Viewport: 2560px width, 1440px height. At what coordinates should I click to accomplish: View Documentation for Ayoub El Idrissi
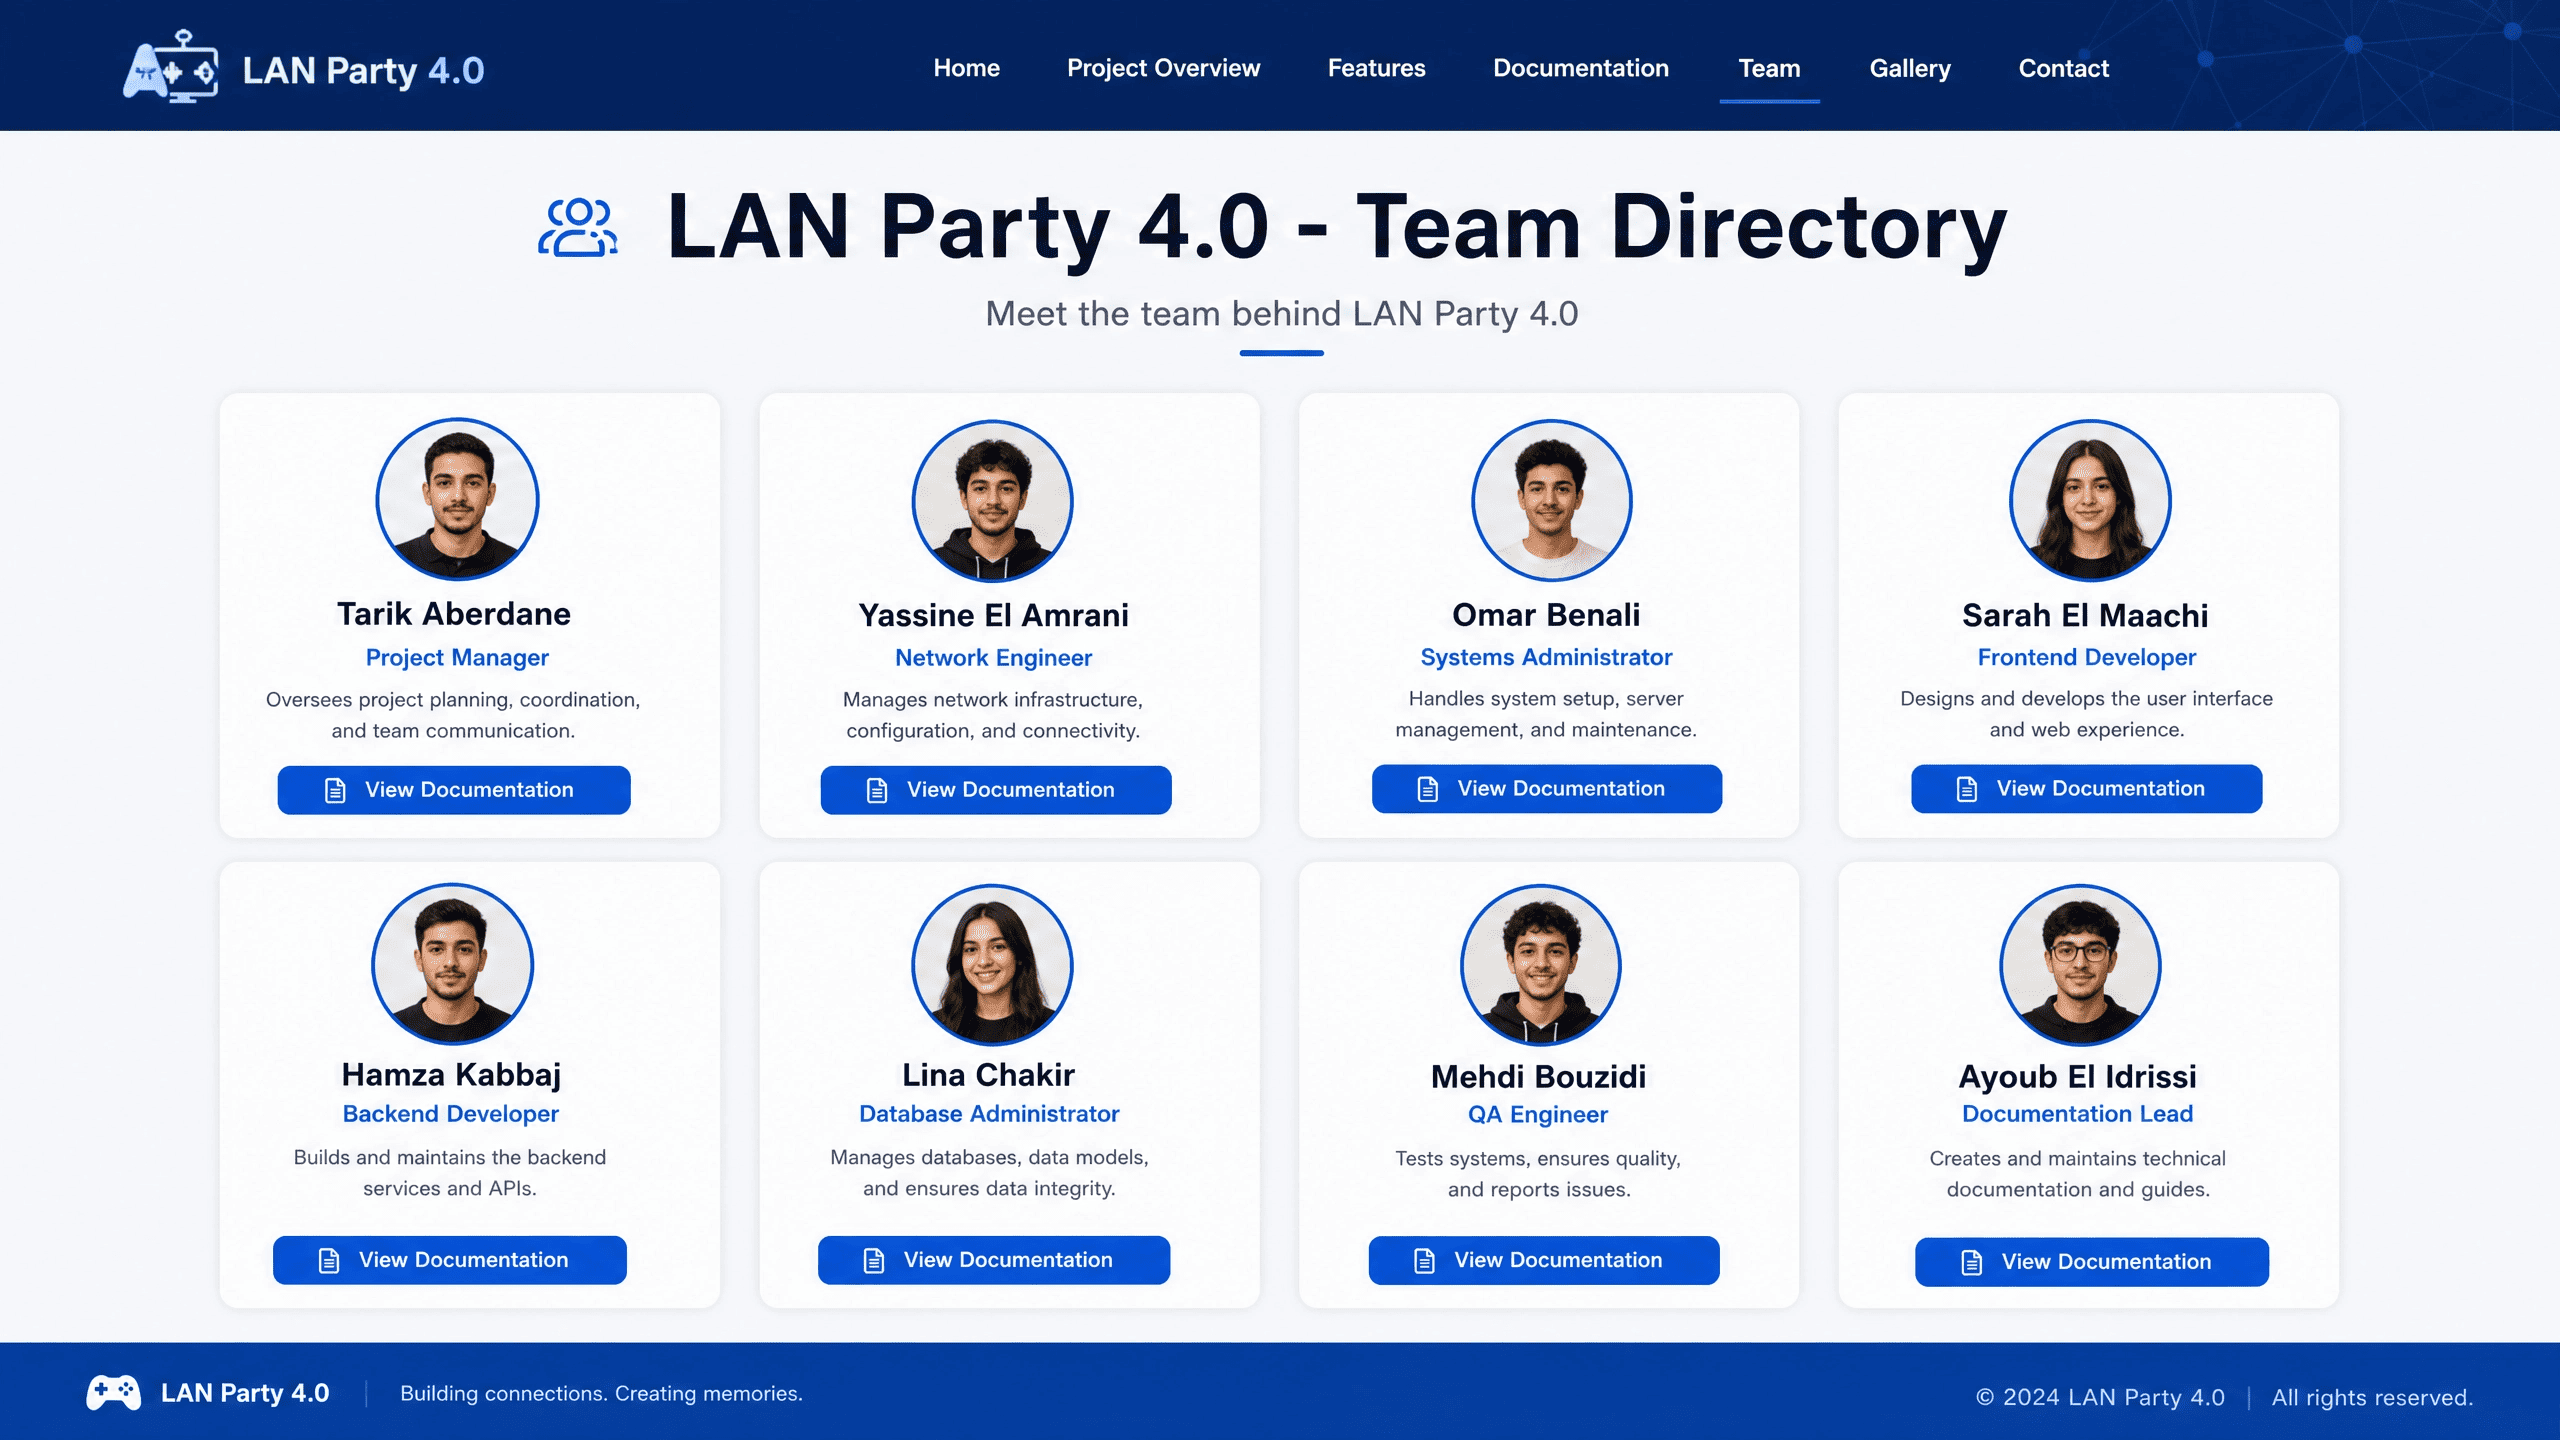(2092, 1262)
